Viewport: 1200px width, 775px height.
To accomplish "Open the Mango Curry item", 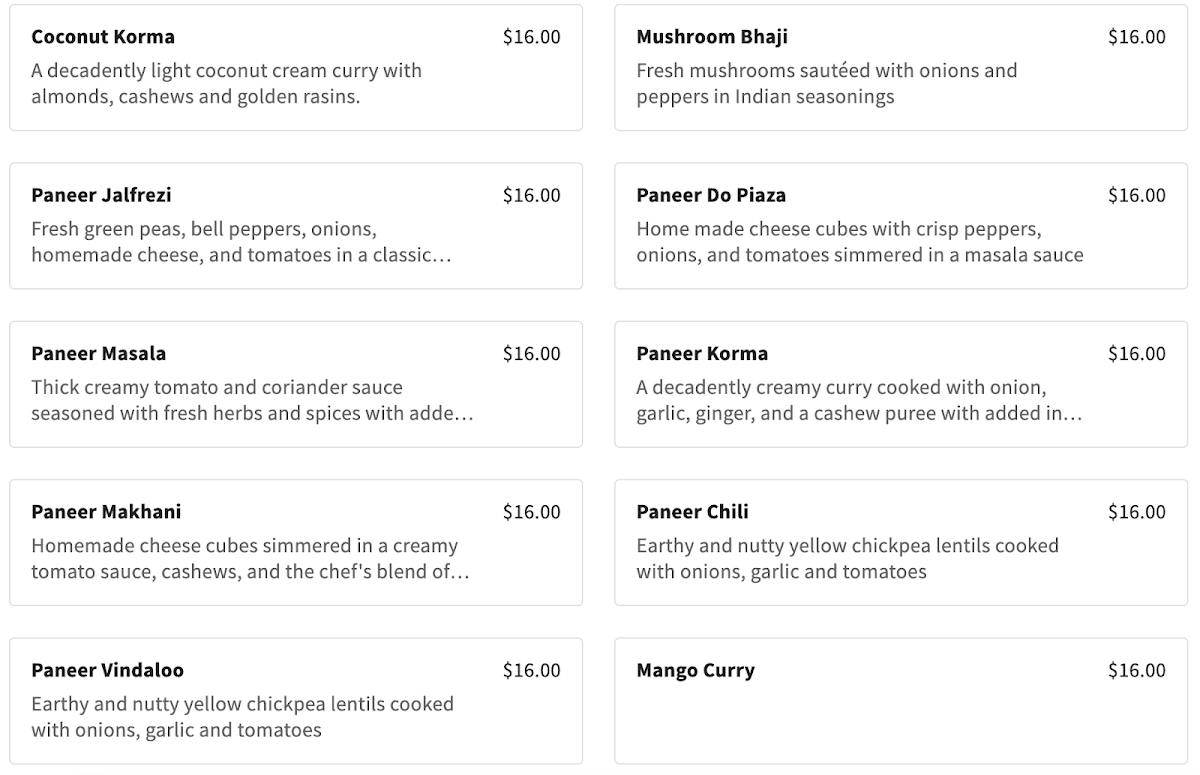I will 900,700.
